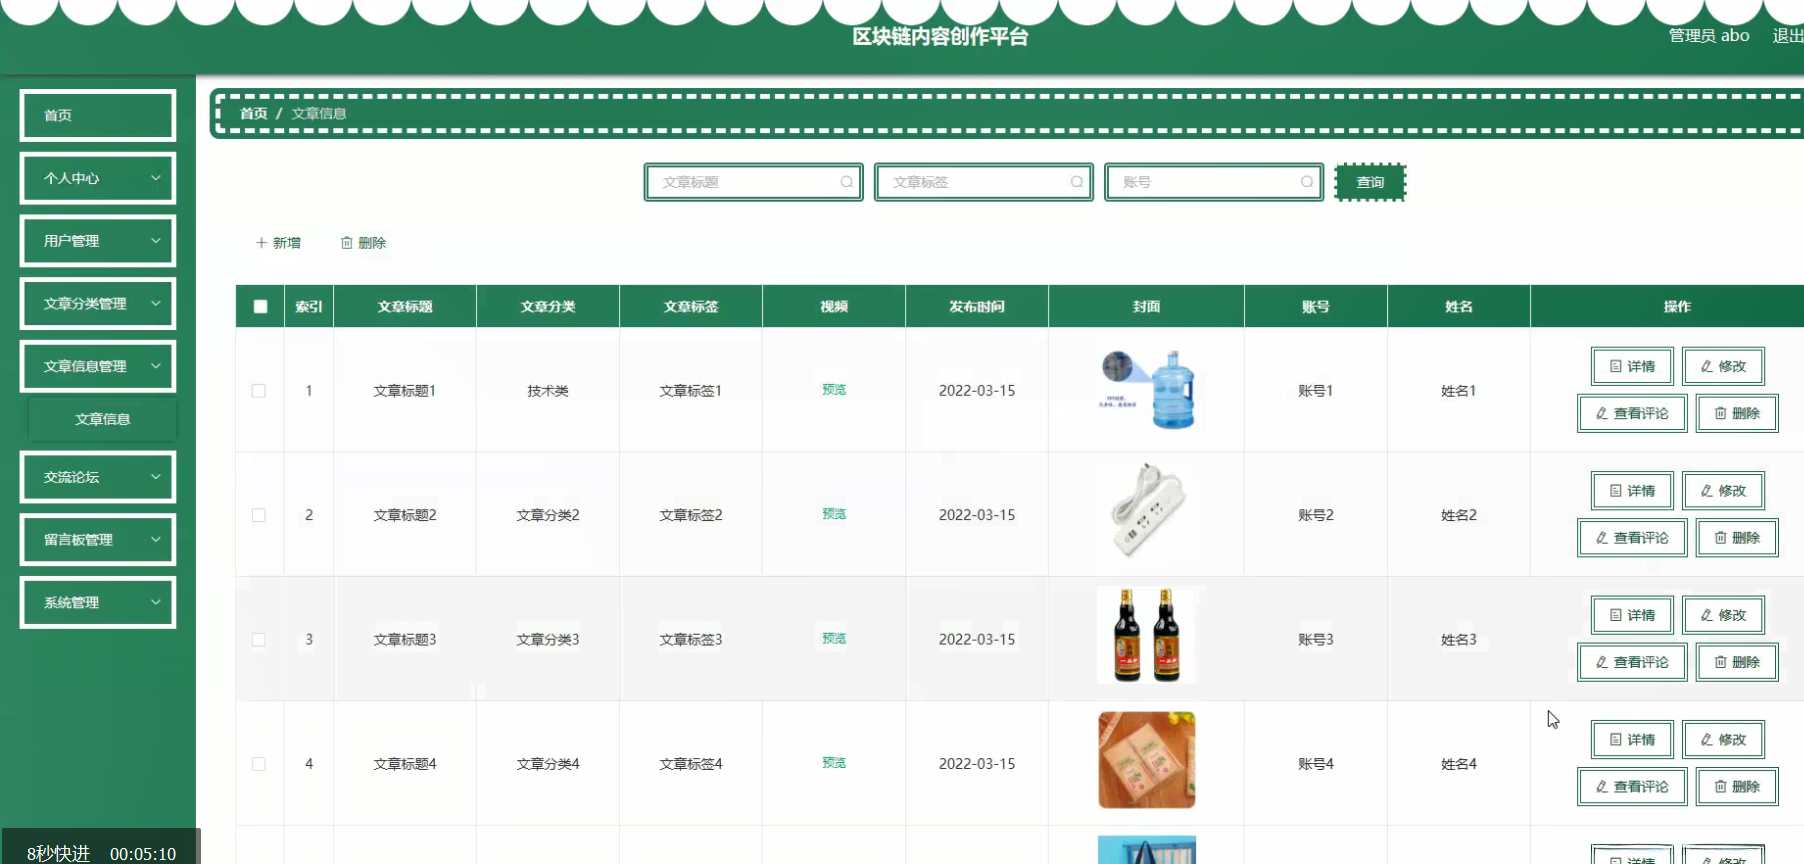The image size is (1804, 864).
Task: Click the search icon in 账号 field
Action: [1306, 182]
